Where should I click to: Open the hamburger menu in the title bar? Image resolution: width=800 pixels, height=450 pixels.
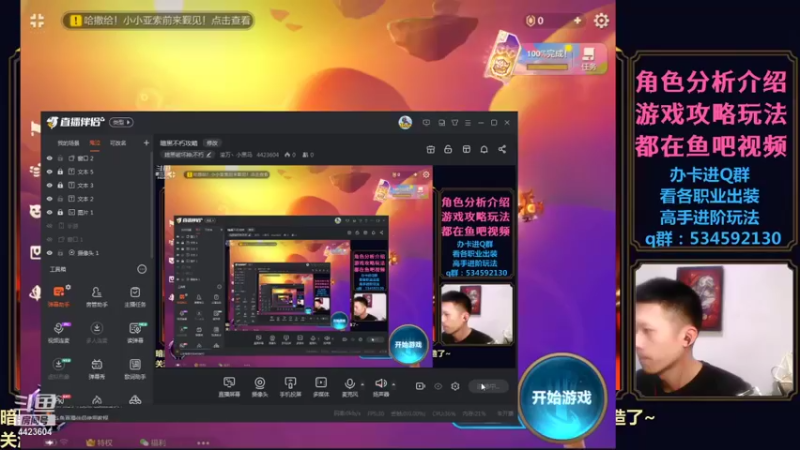pyautogui.click(x=467, y=123)
